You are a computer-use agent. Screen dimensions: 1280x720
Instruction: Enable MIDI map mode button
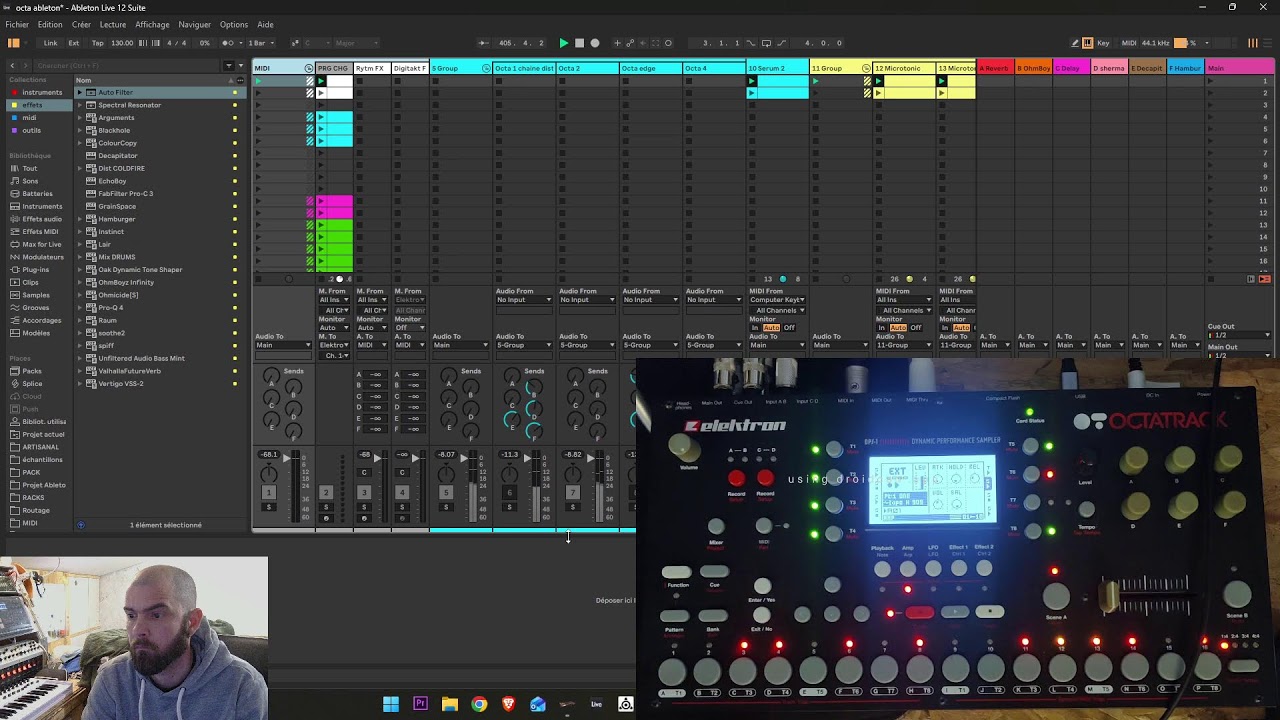(x=1128, y=43)
